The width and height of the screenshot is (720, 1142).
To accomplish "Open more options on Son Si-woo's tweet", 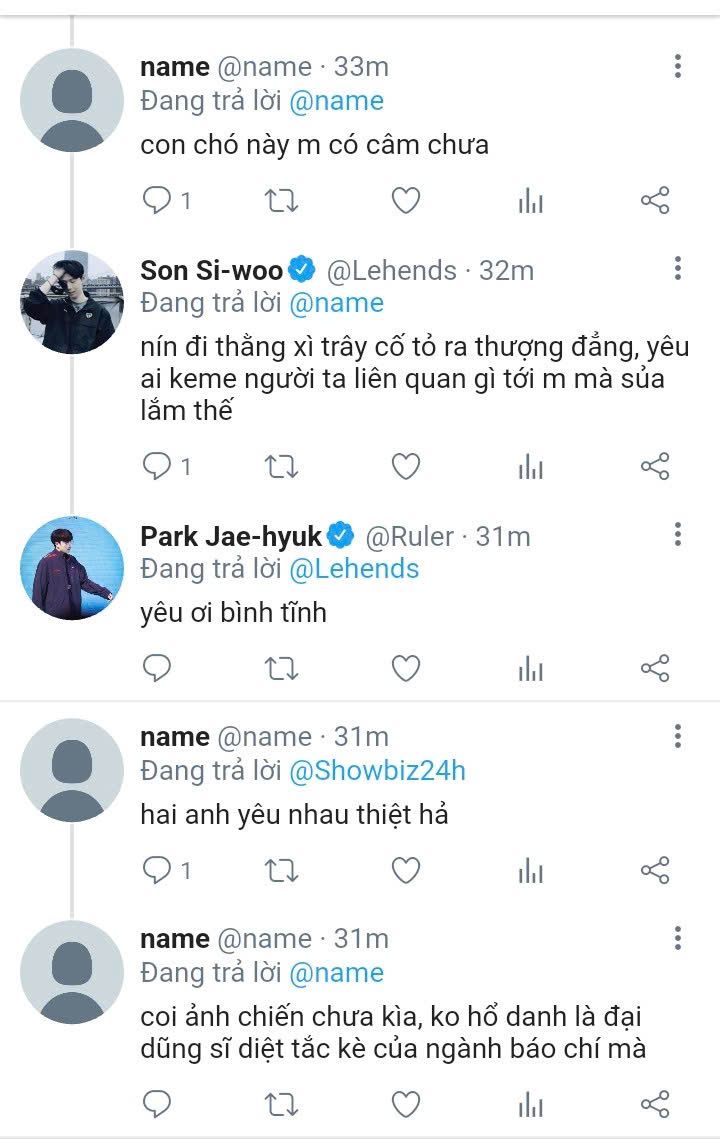I will click(678, 268).
